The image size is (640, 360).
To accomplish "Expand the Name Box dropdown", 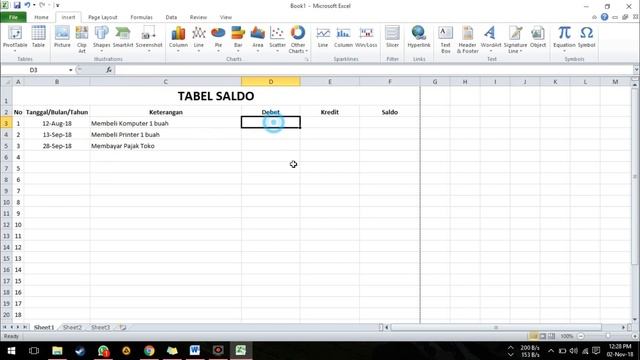I will pos(71,70).
